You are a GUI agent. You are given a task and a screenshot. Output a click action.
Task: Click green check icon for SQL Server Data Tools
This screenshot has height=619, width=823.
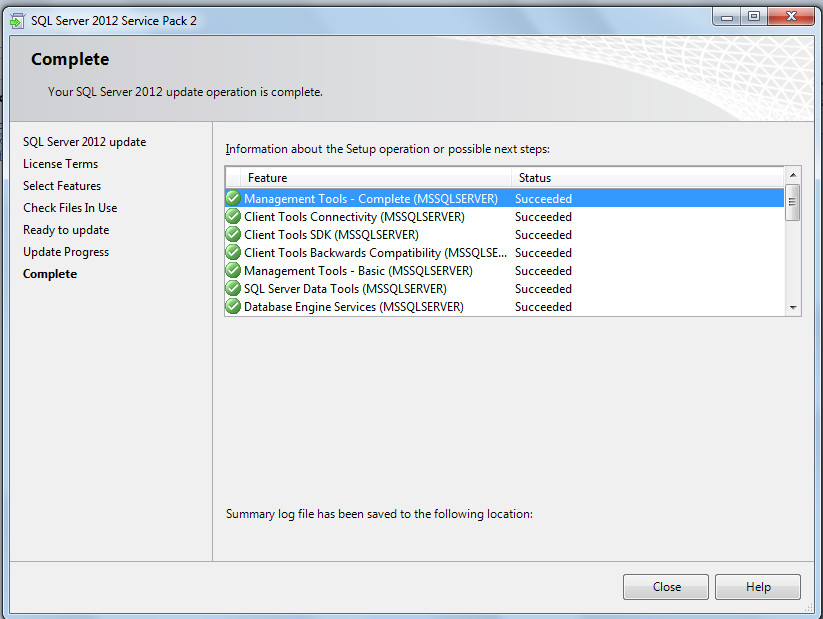point(233,288)
